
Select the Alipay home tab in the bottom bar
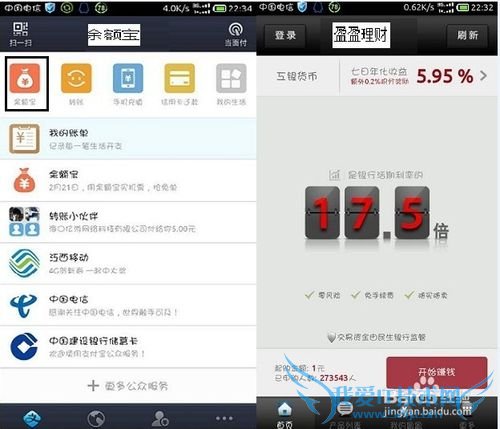pos(32,418)
